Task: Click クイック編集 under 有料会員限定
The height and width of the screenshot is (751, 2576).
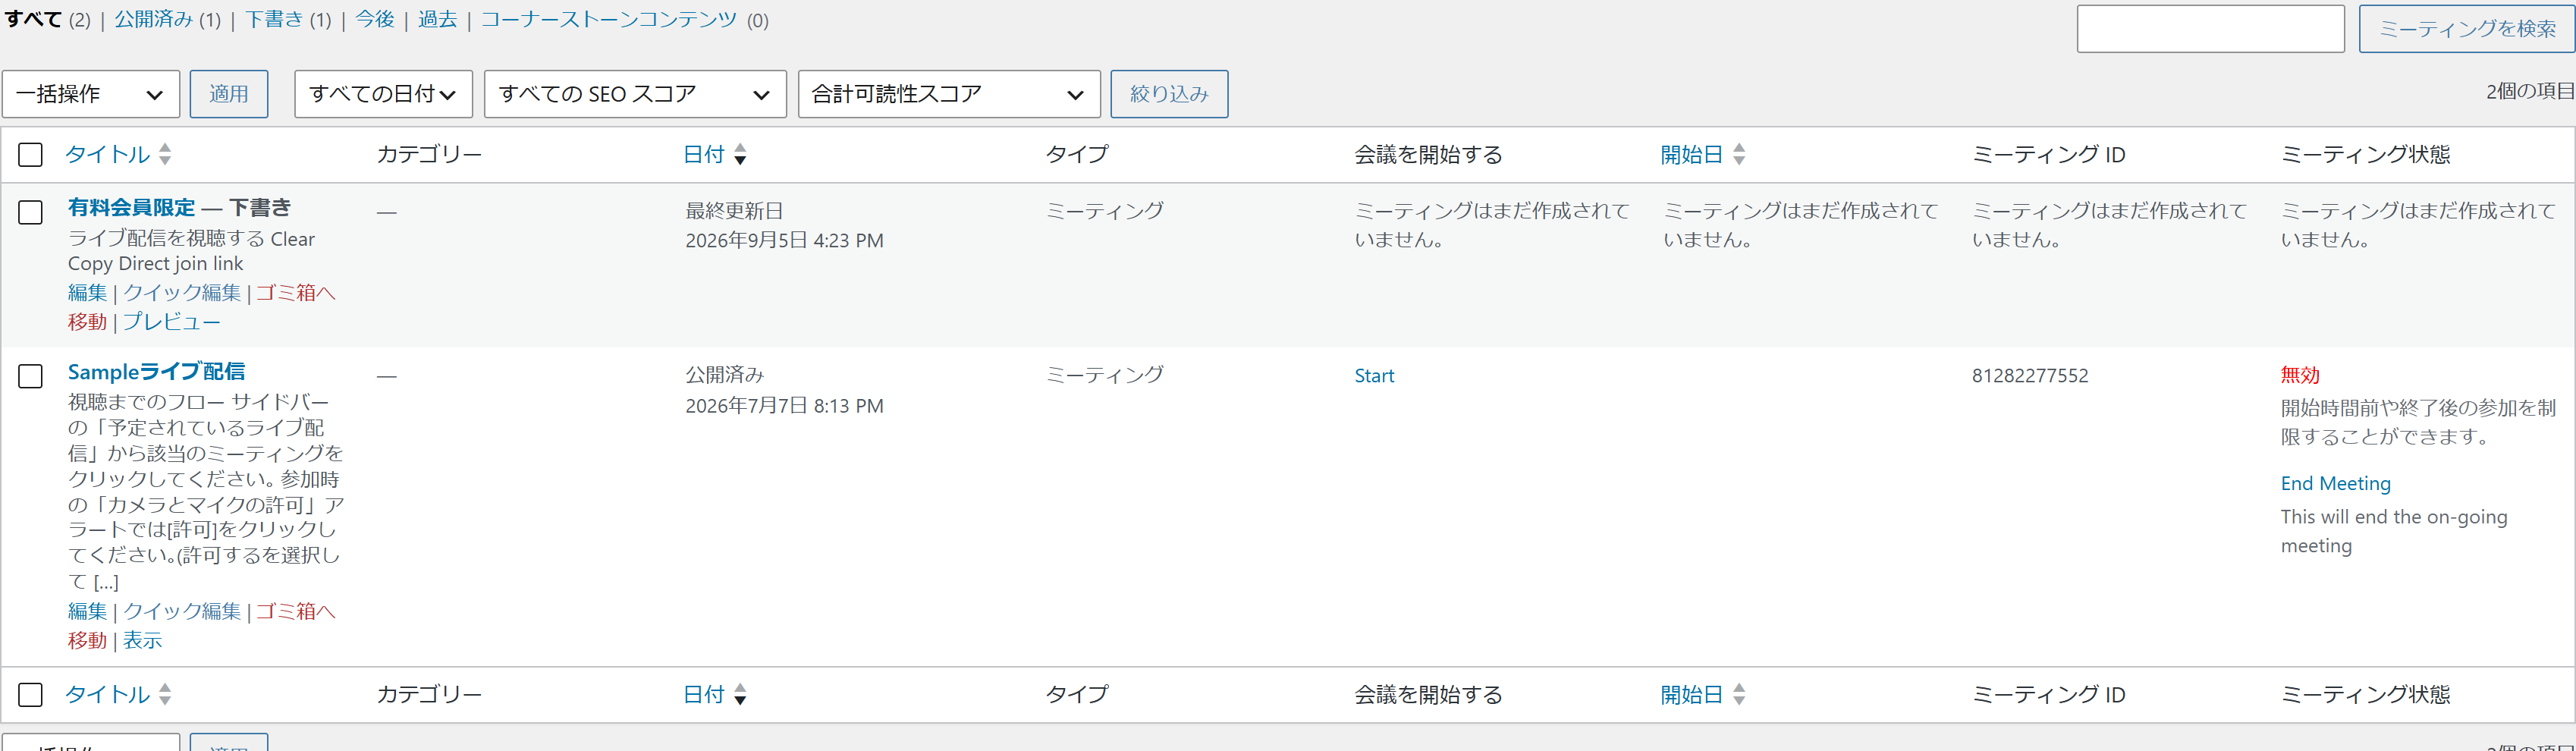Action: point(182,293)
